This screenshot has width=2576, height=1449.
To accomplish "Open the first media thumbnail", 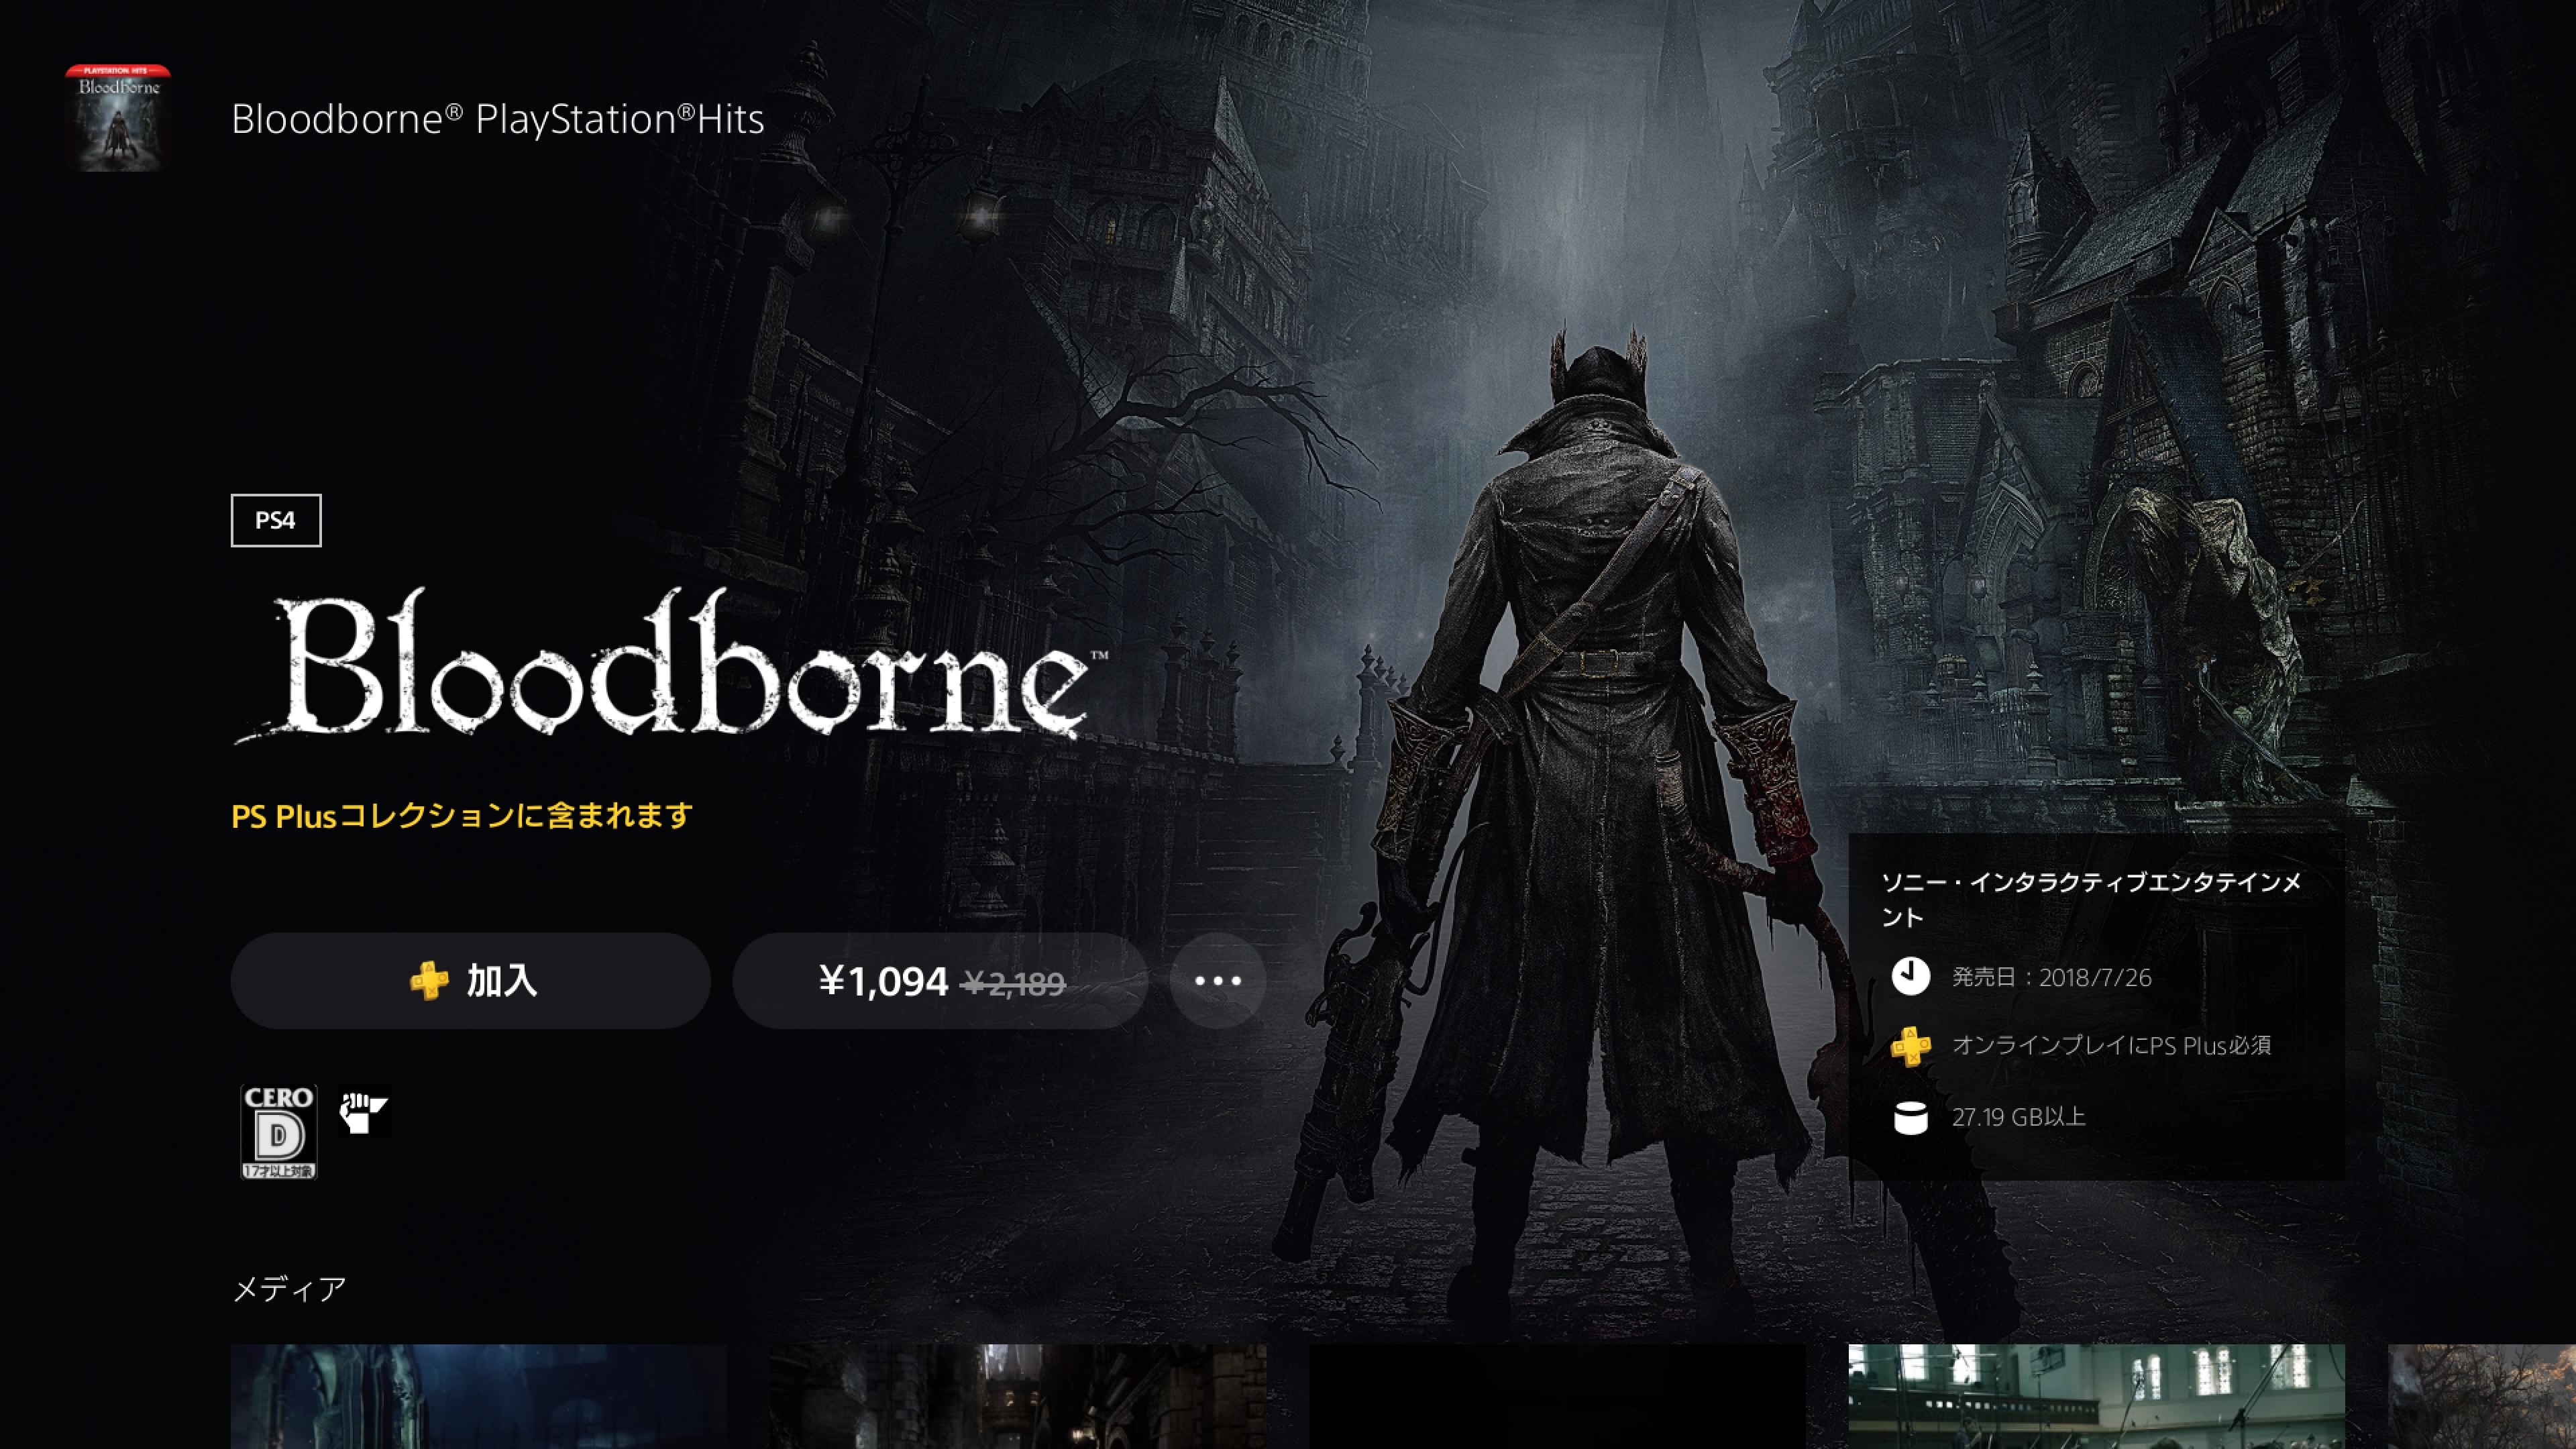I will (478, 1396).
